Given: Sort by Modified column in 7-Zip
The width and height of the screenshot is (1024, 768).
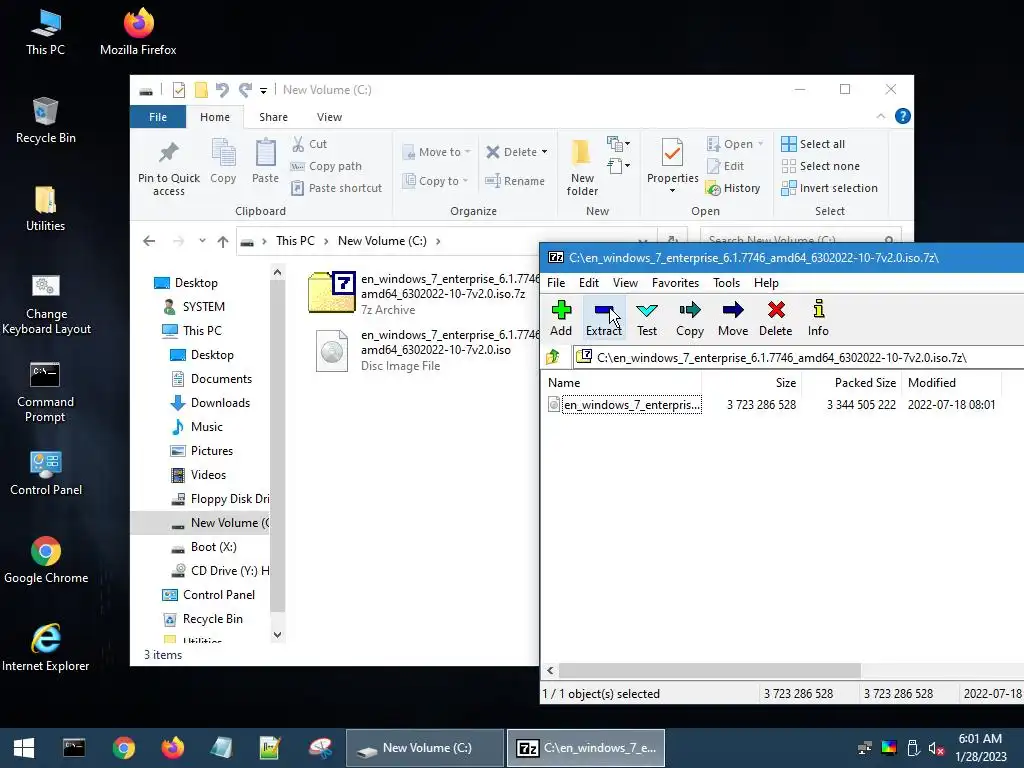Looking at the screenshot, I should pos(952,383).
